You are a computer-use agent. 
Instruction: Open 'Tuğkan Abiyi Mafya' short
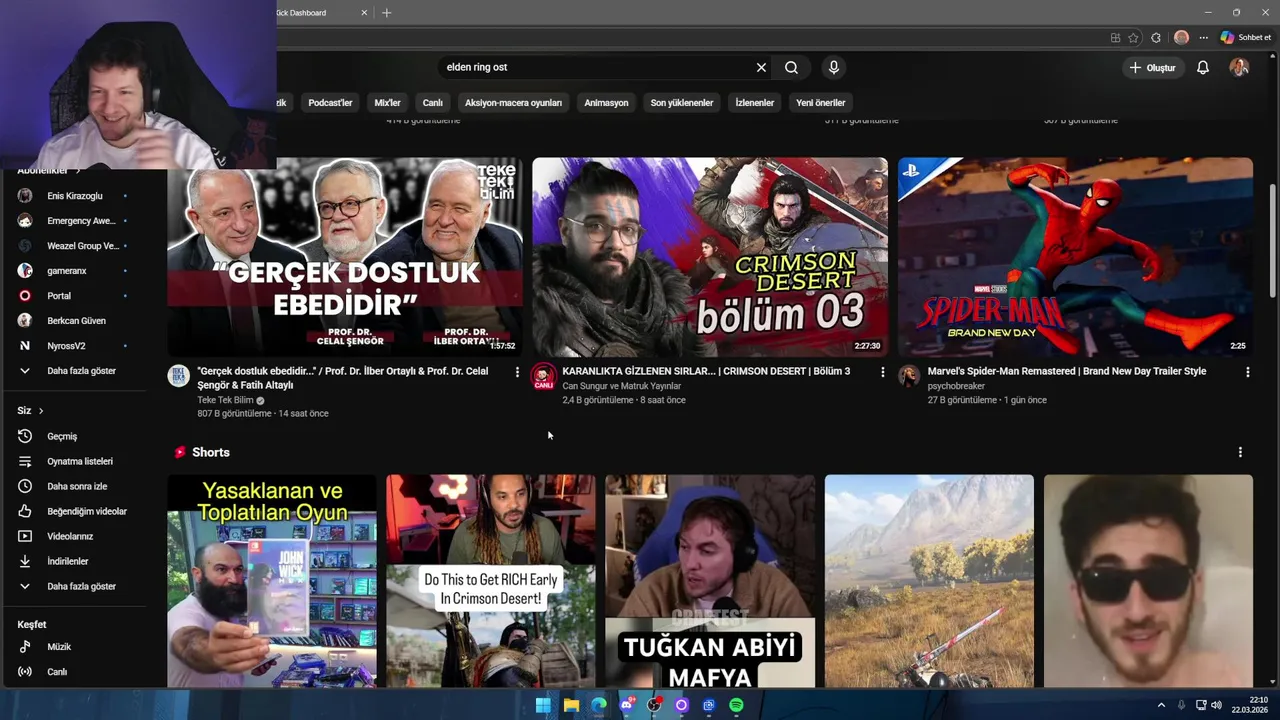click(710, 581)
